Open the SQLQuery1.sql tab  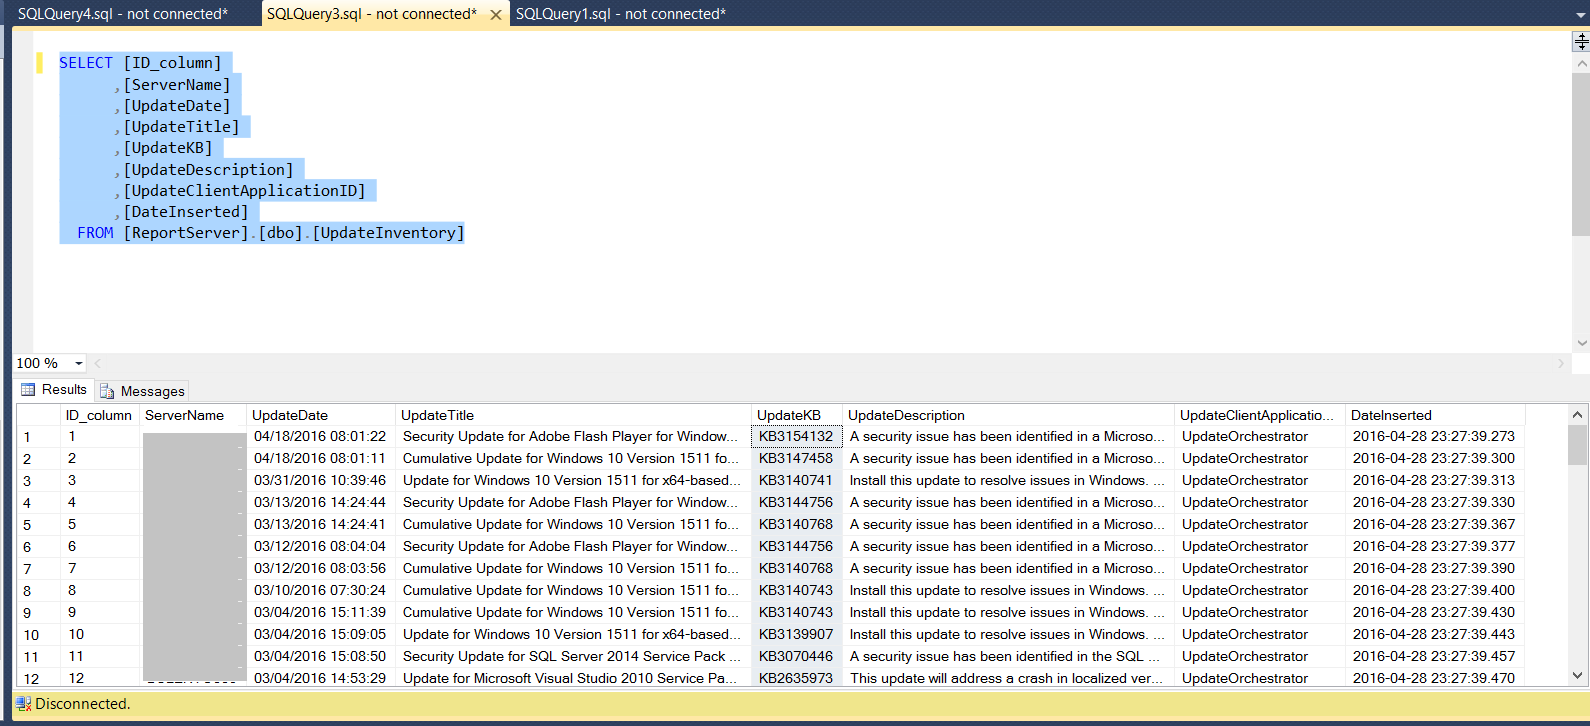click(x=621, y=14)
